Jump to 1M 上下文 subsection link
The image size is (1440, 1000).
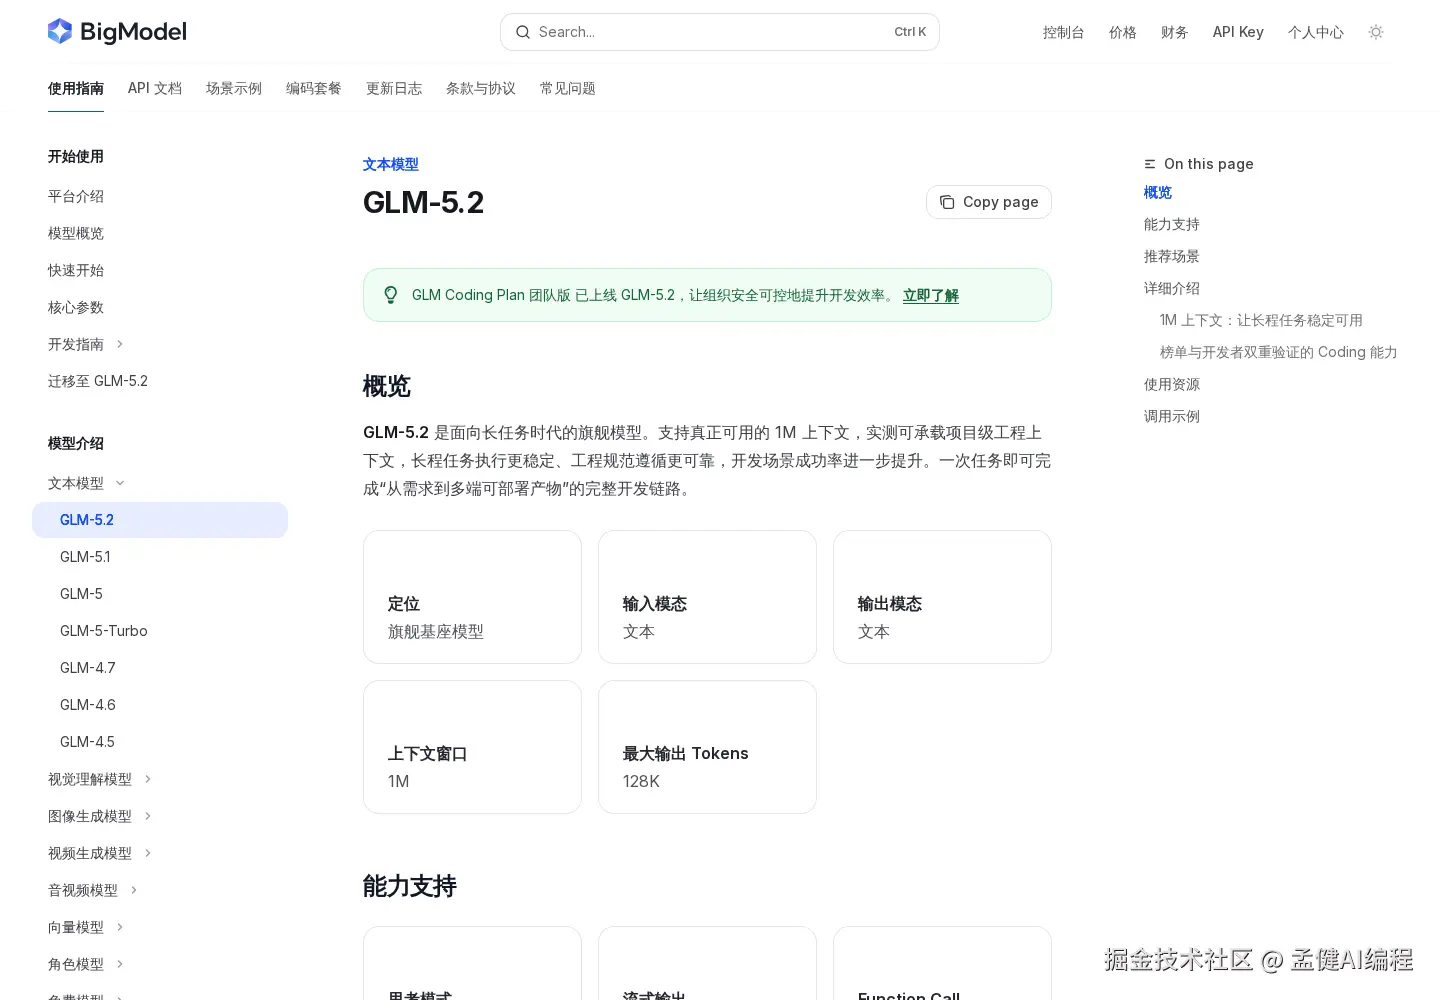click(1261, 320)
